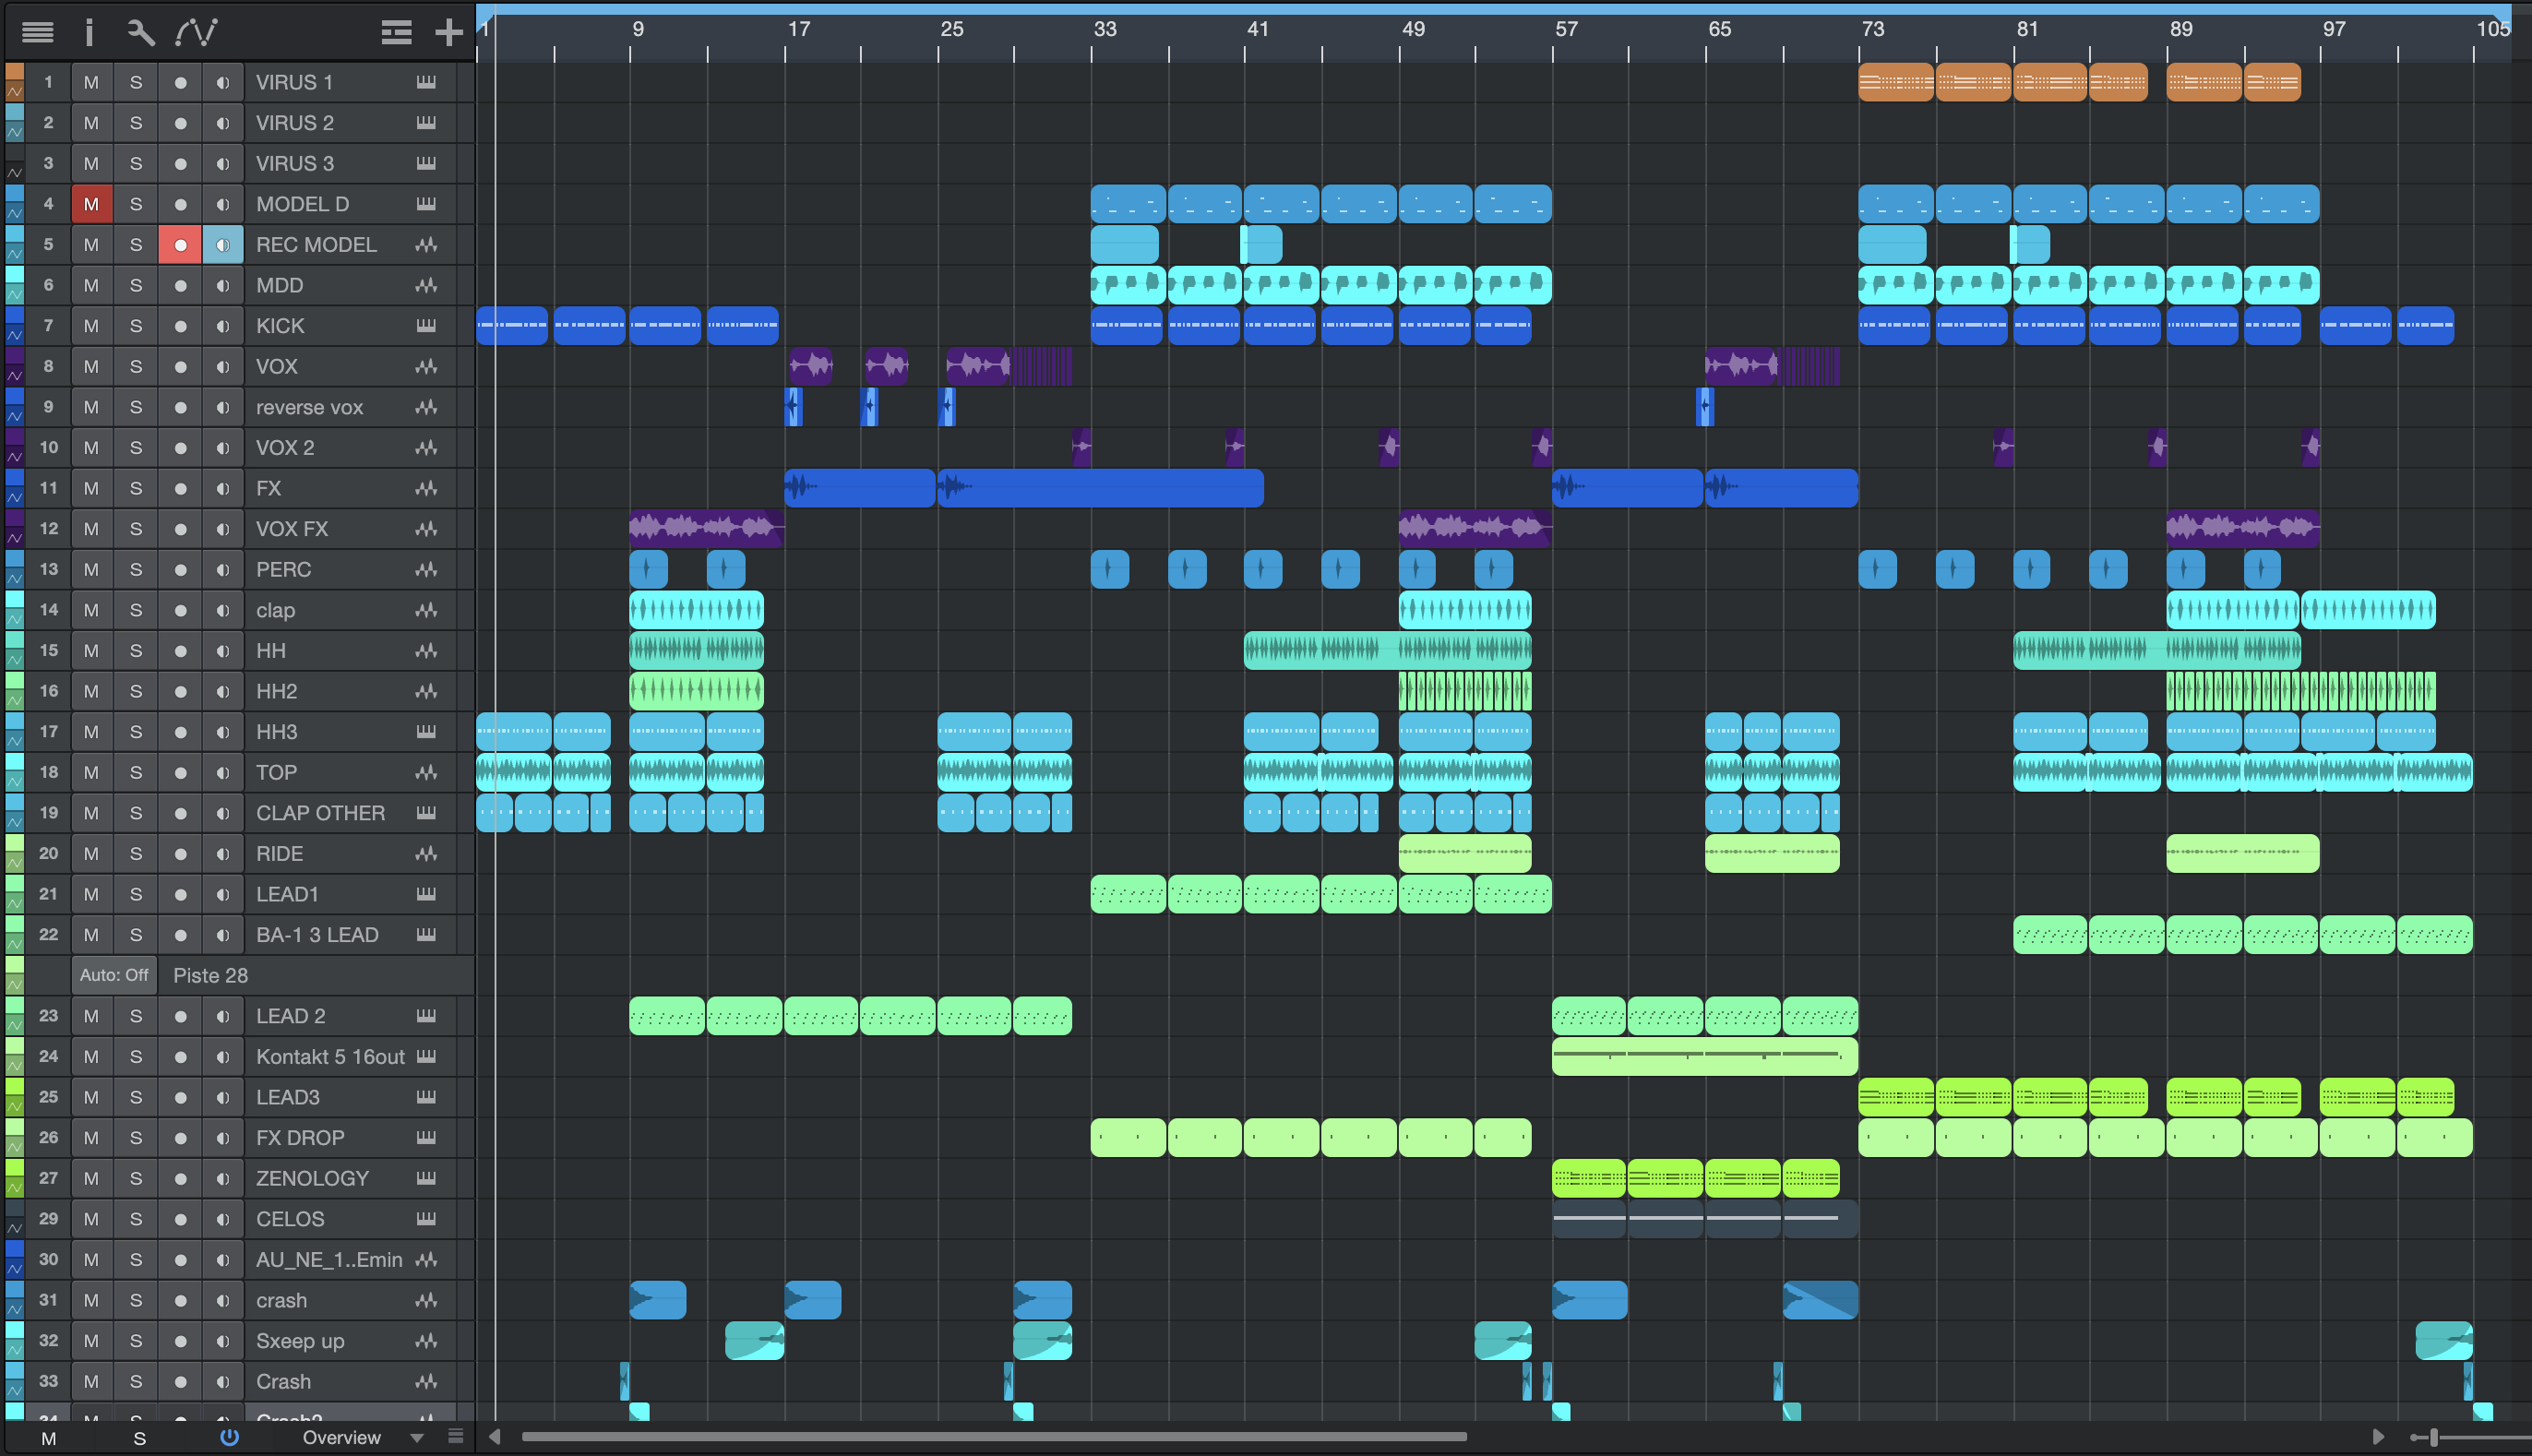The height and width of the screenshot is (1456, 2532).
Task: Open the CELOS instrument keyboard icon
Action: tap(426, 1219)
